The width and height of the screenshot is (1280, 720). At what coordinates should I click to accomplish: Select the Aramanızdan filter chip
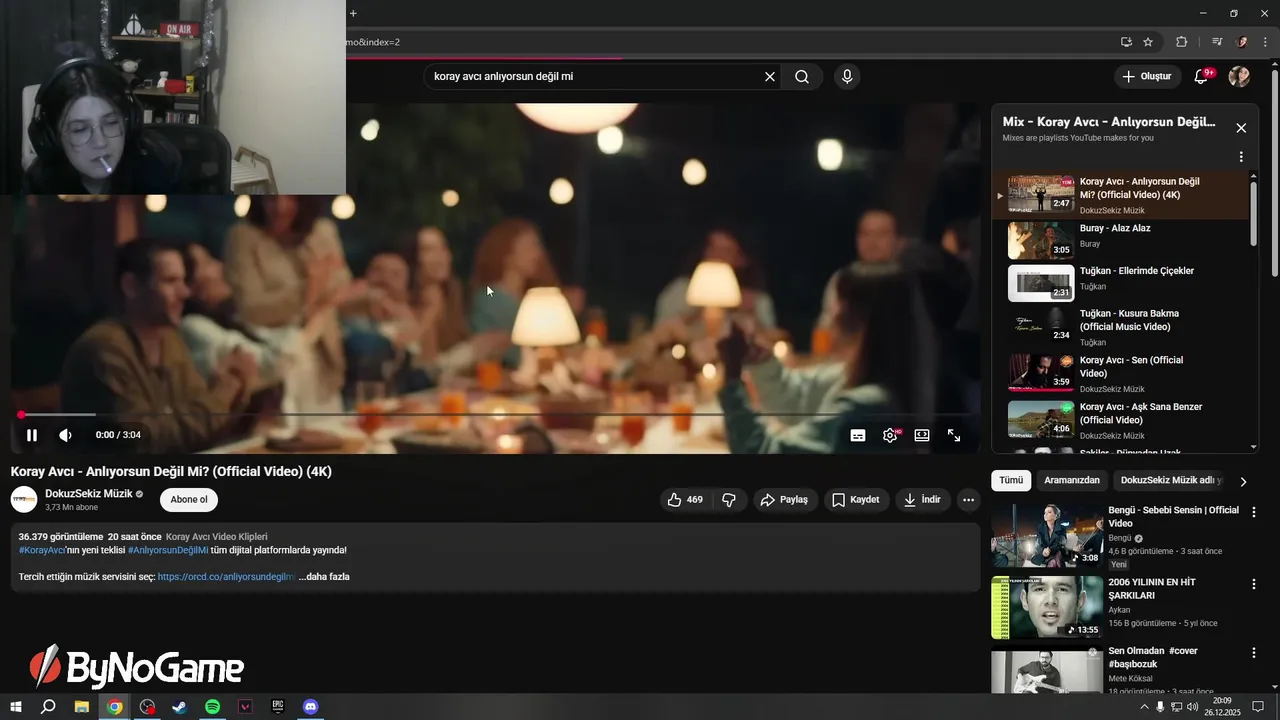click(x=1072, y=480)
